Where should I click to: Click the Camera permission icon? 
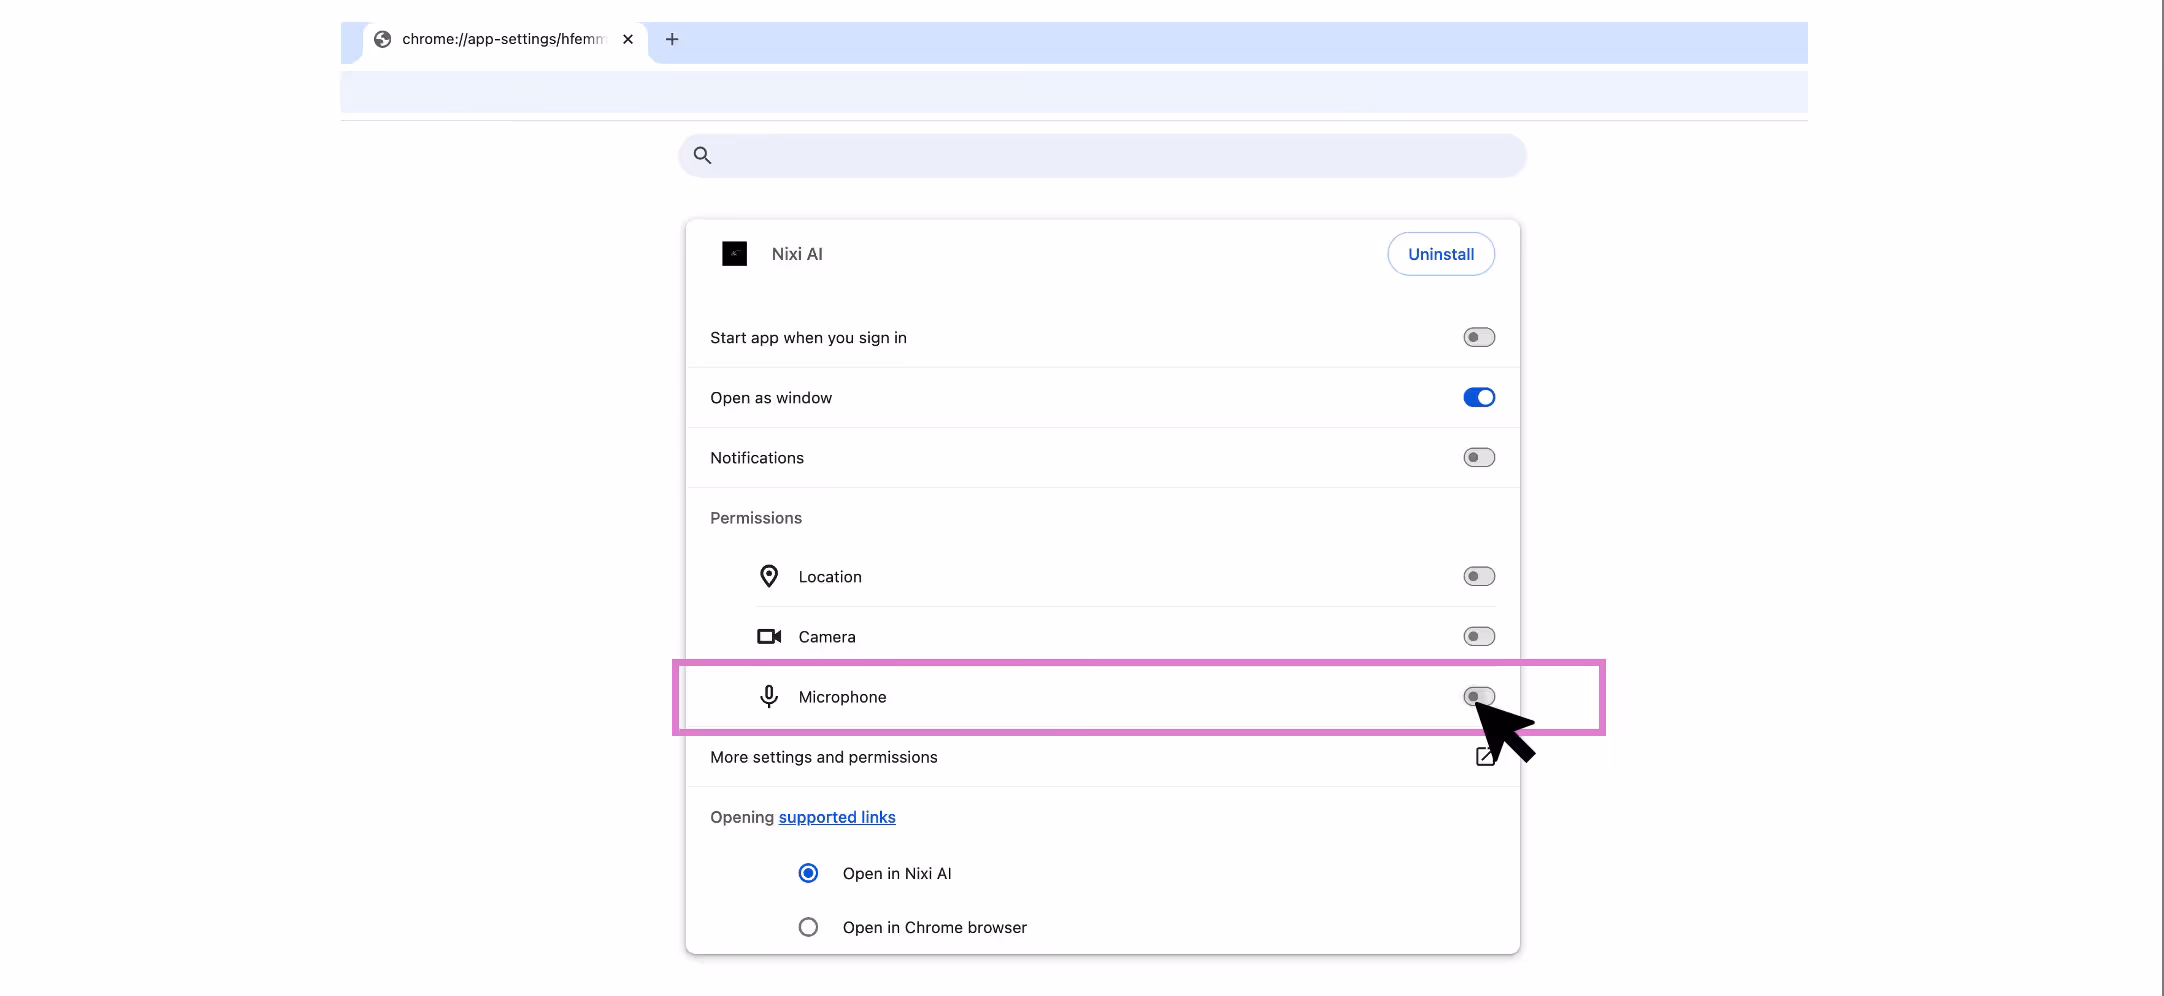768,636
